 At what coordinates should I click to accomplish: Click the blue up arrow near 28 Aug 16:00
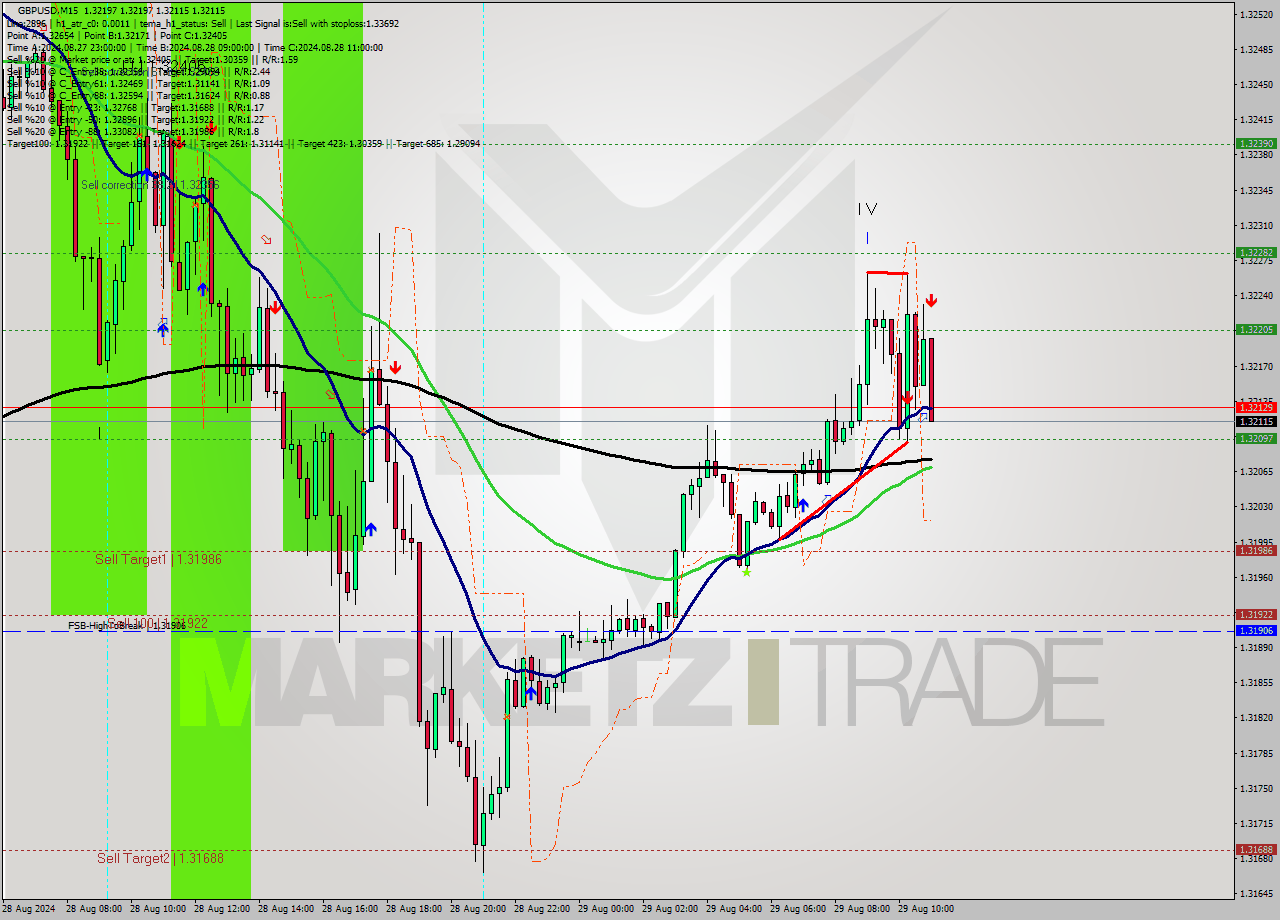coord(370,528)
